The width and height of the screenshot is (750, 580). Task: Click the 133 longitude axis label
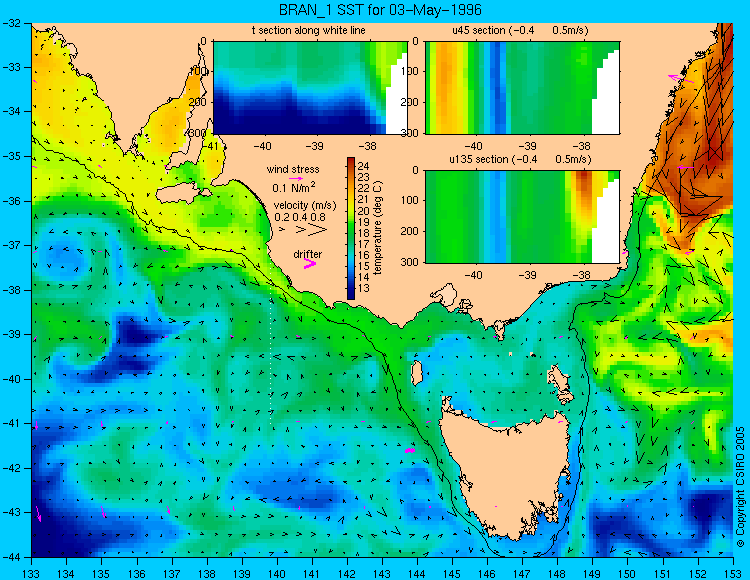pyautogui.click(x=32, y=573)
